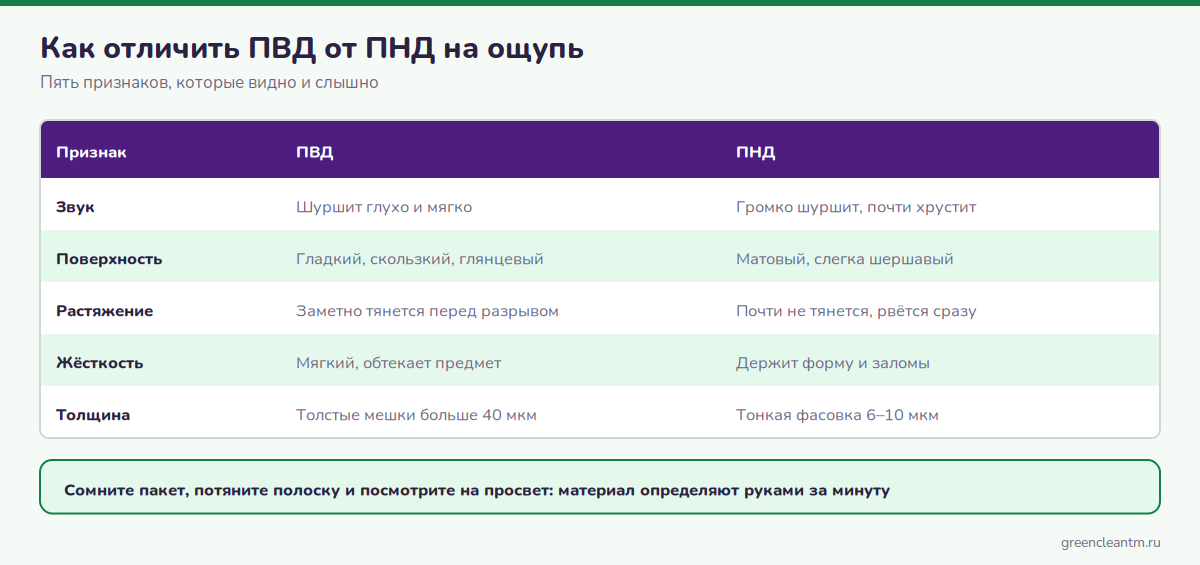This screenshot has width=1200, height=565.
Task: Click the "Звук" row label
Action: coord(75,207)
